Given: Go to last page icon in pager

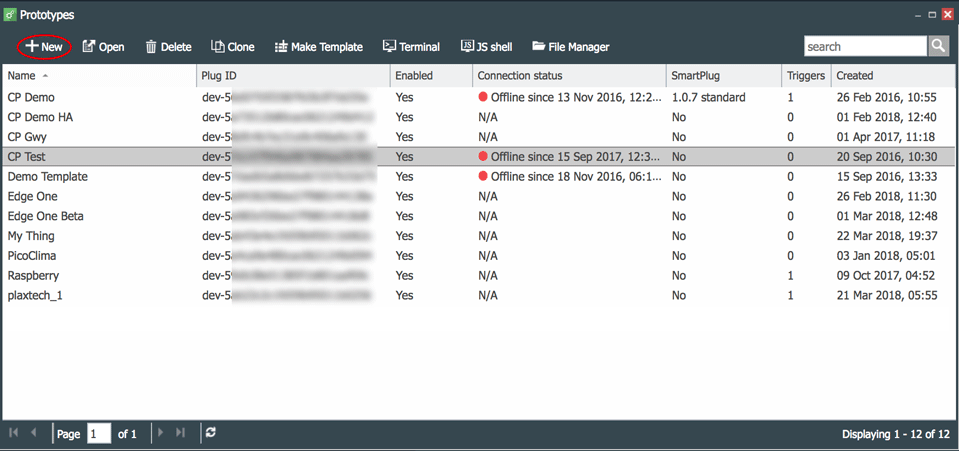Looking at the screenshot, I should pos(180,433).
